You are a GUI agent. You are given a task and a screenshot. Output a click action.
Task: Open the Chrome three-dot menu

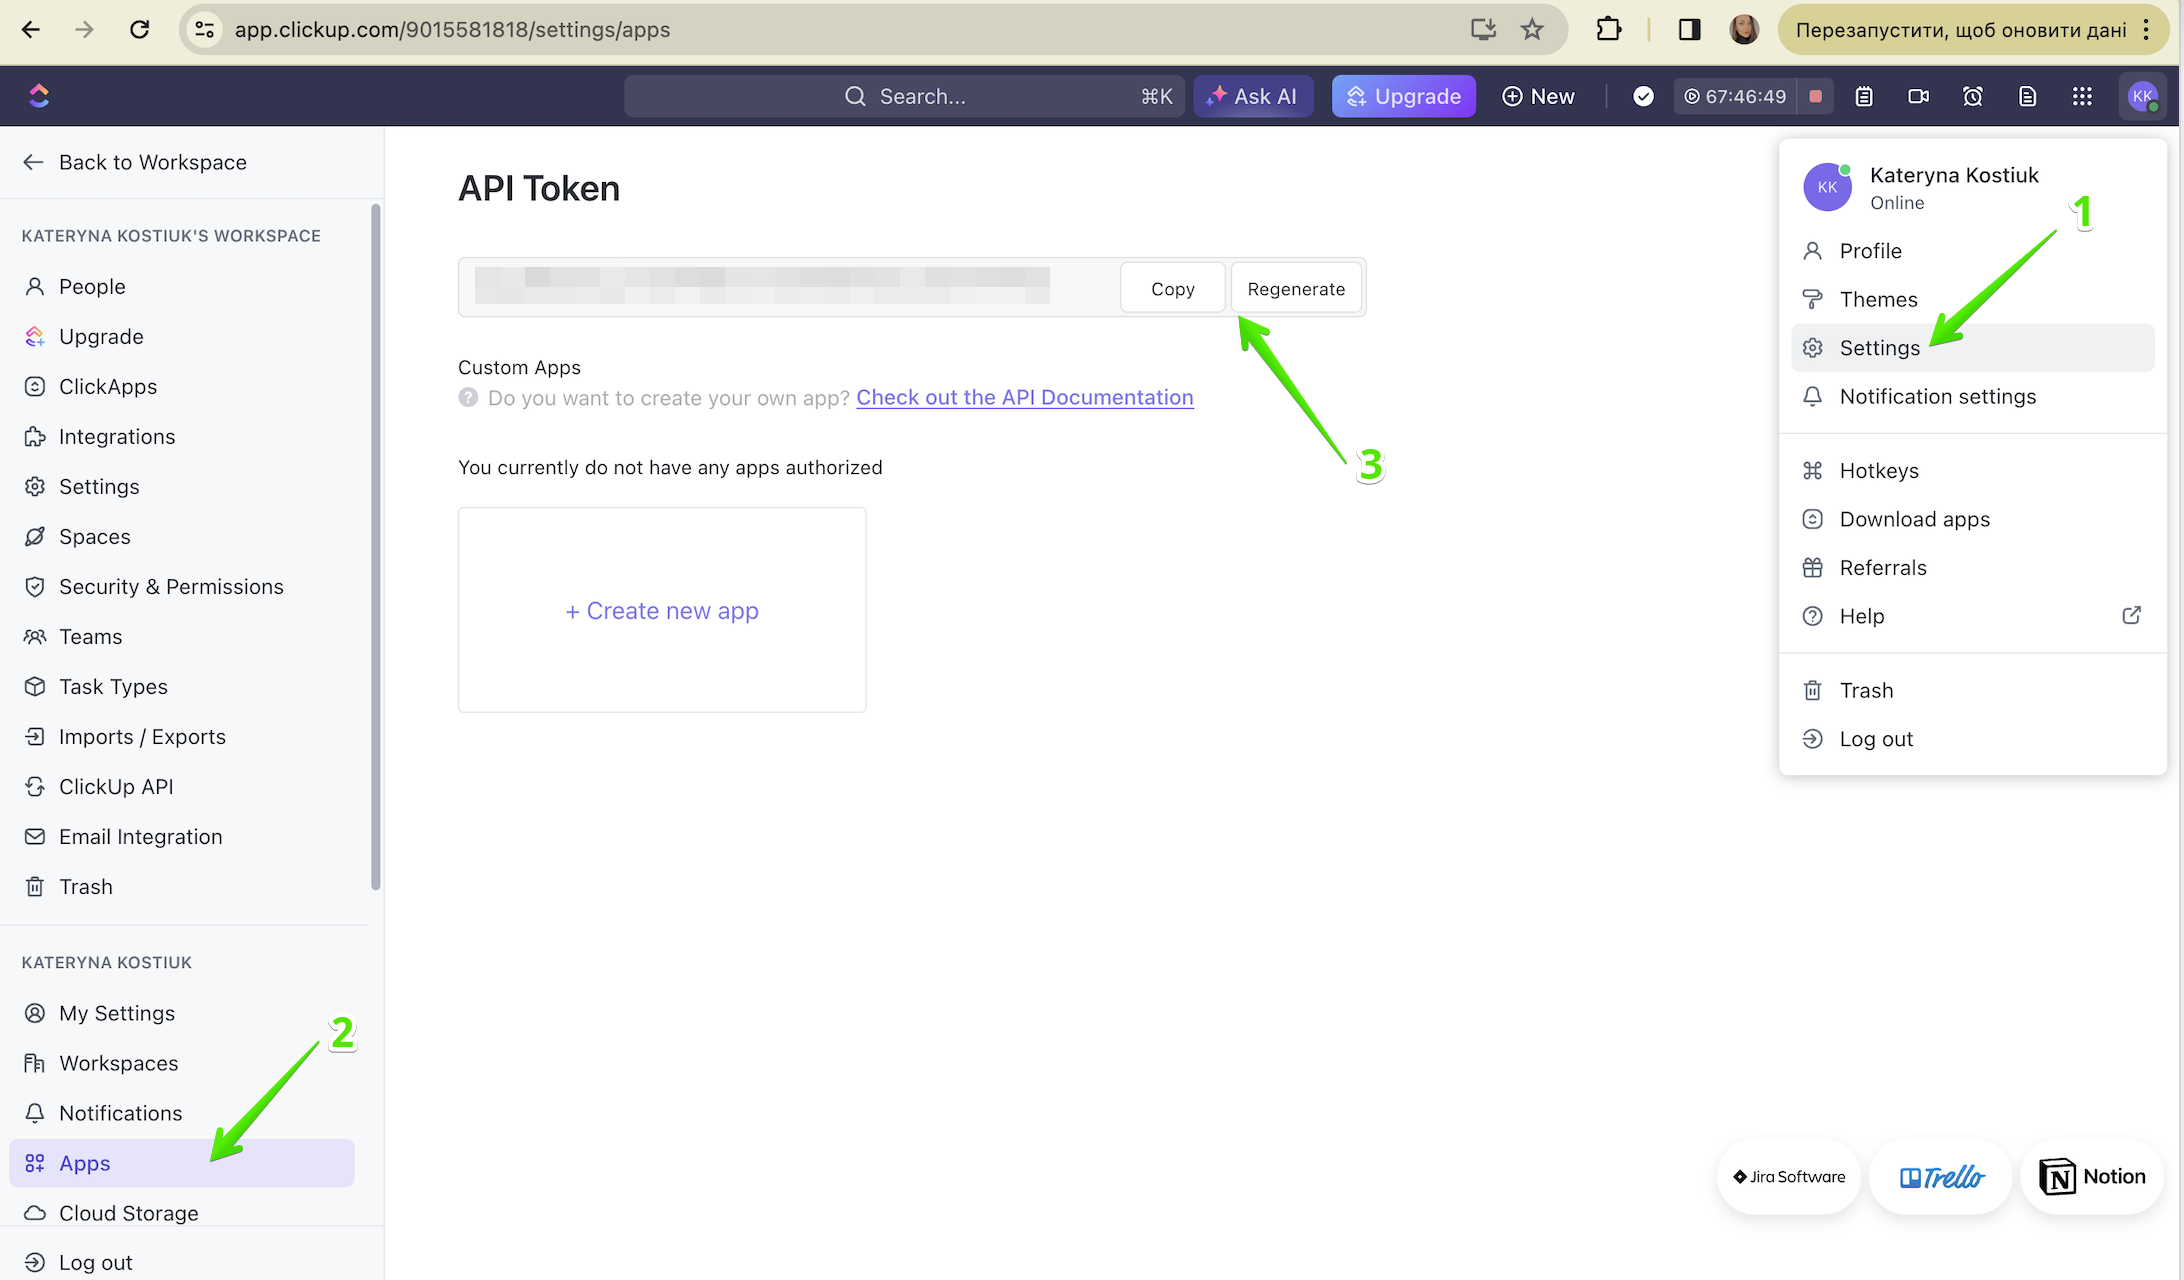tap(2146, 29)
